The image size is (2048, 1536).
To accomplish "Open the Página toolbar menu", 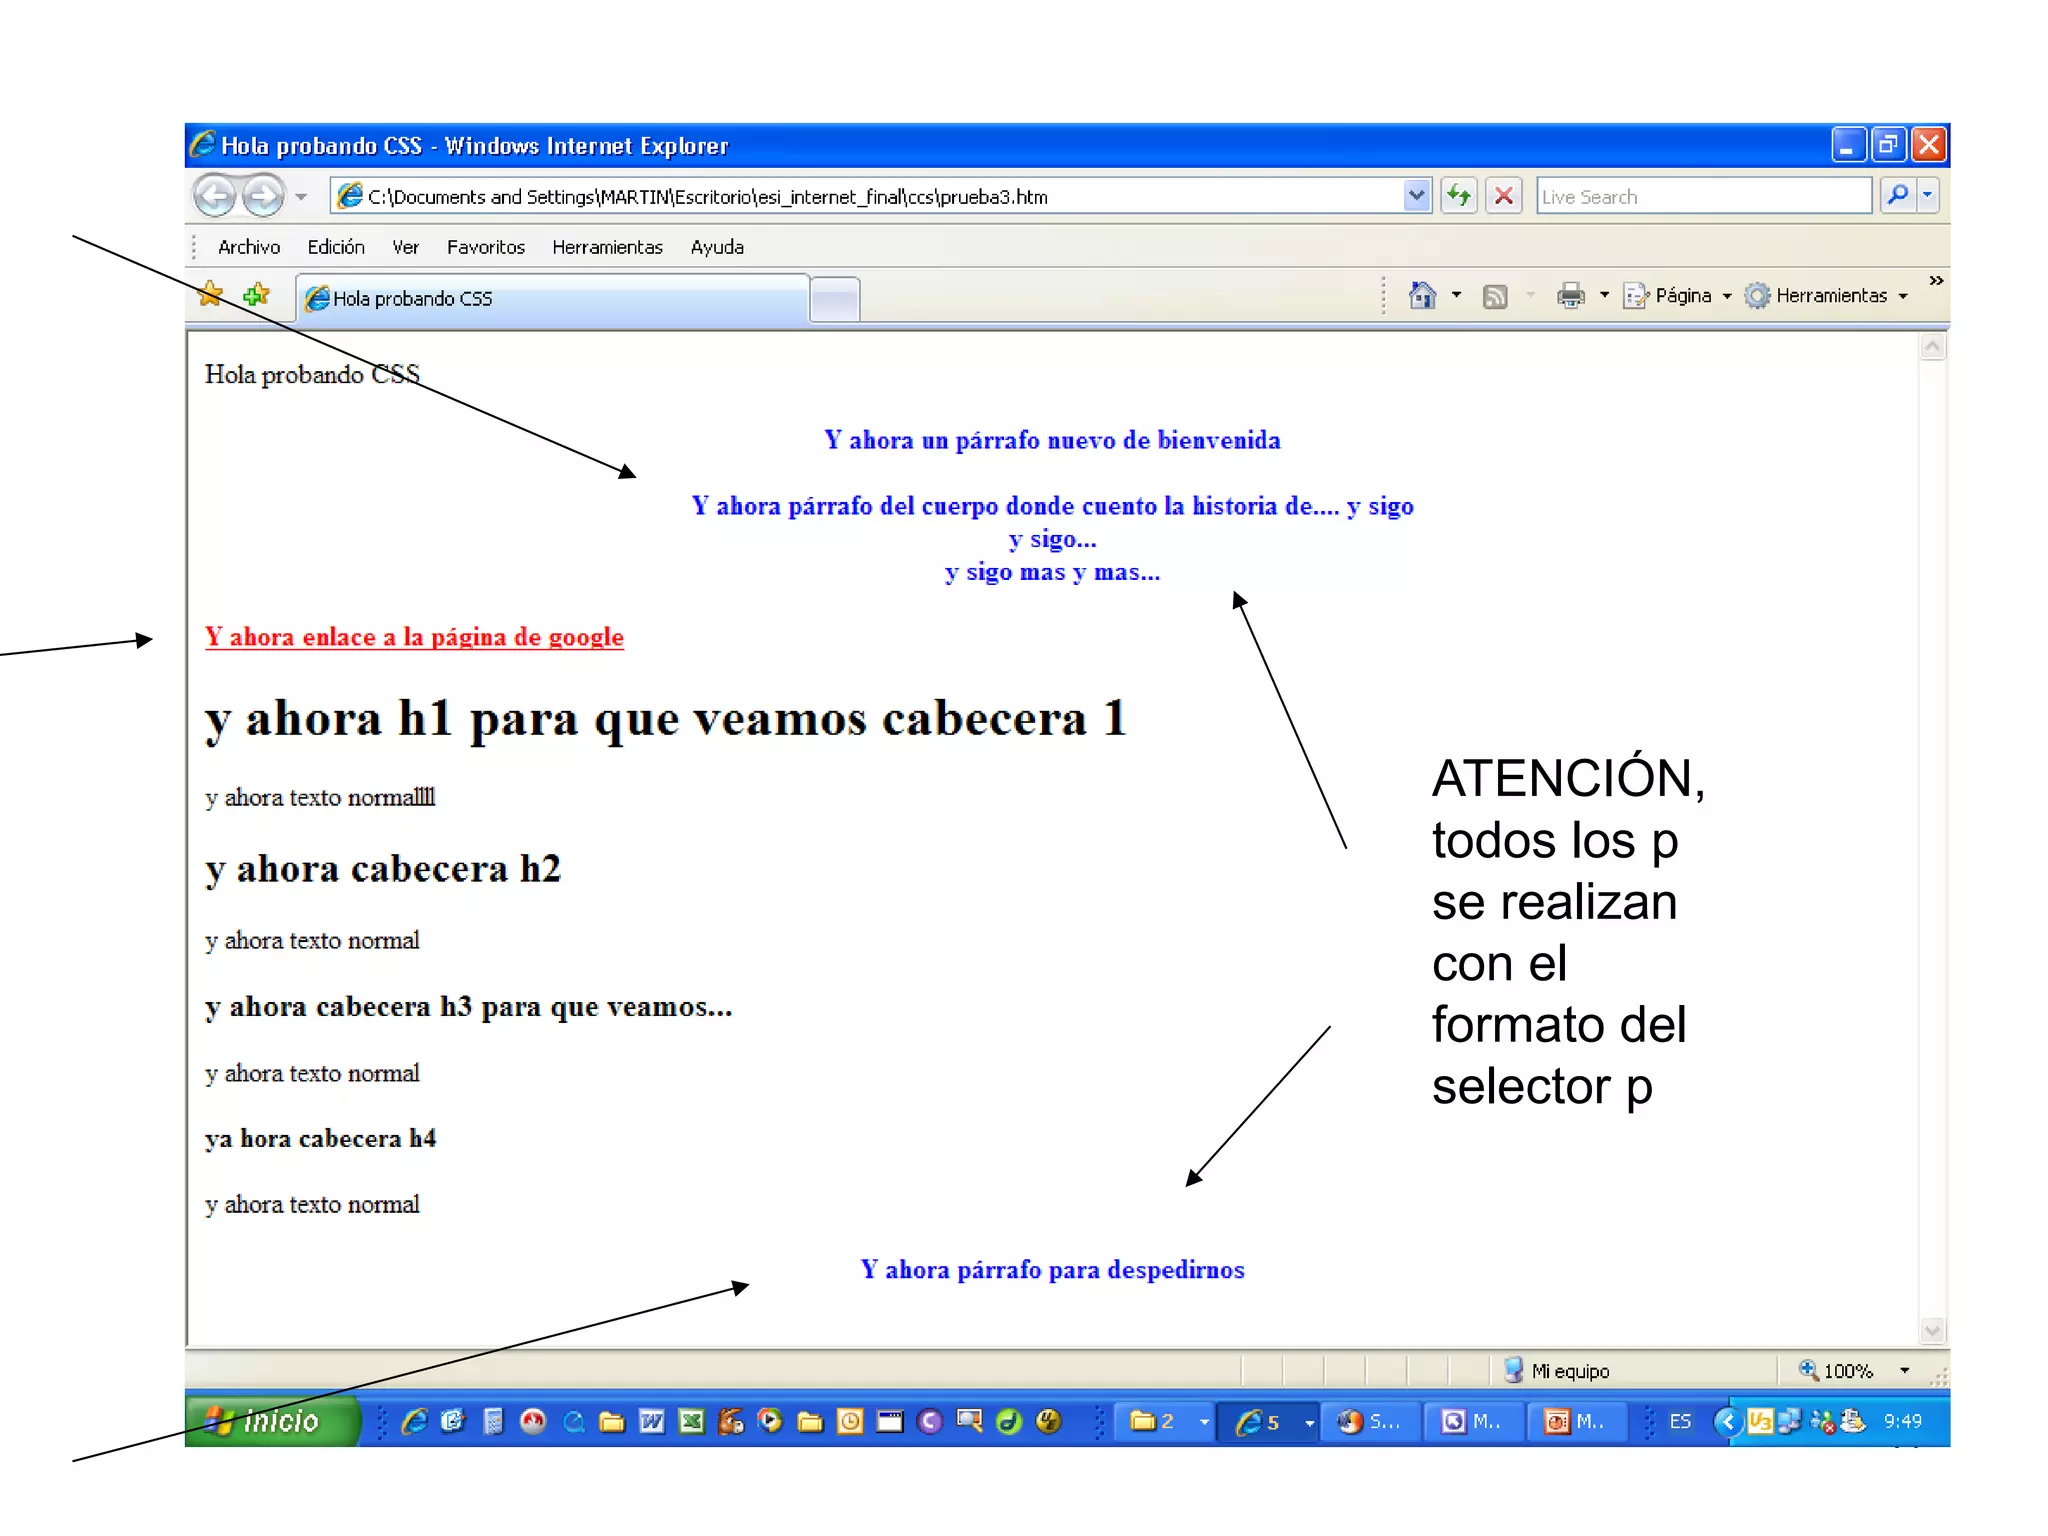I will coord(1677,295).
